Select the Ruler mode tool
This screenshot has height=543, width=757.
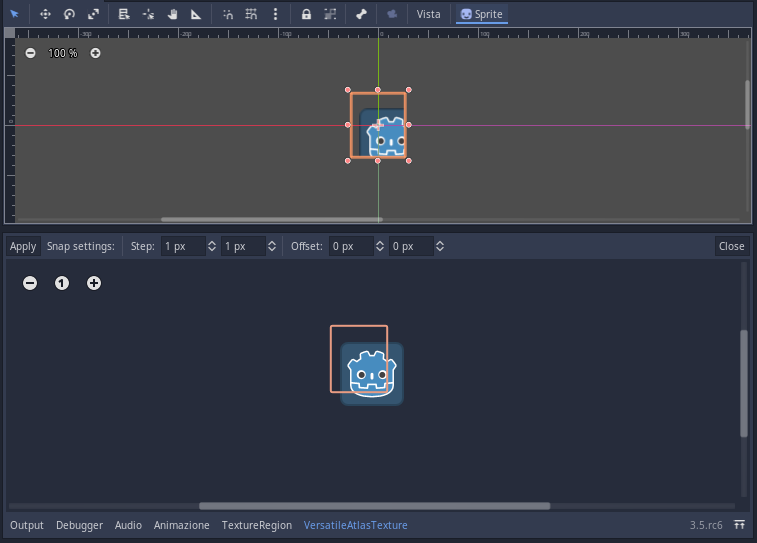196,14
